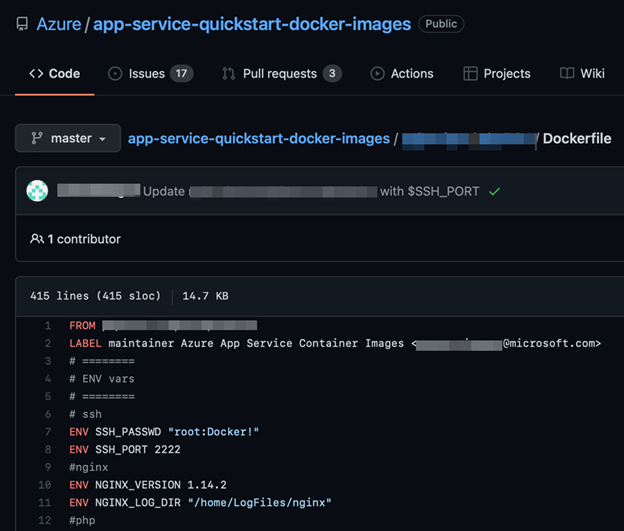This screenshot has width=624, height=531.
Task: Click the commit author avatar
Action: click(37, 191)
